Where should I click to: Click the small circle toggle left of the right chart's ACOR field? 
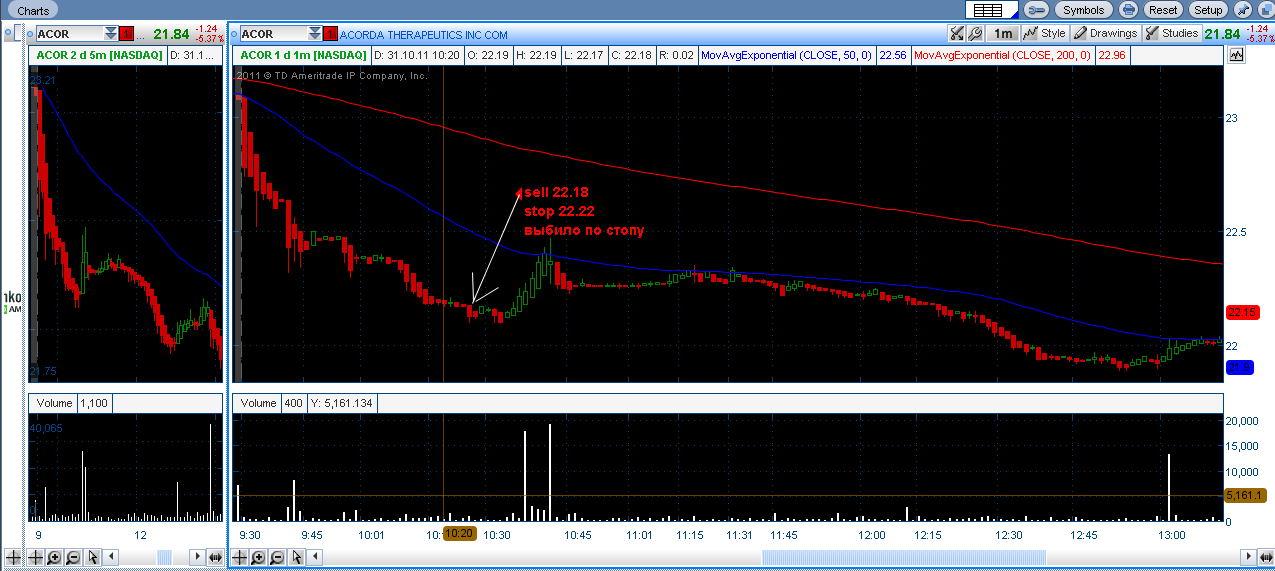point(234,34)
